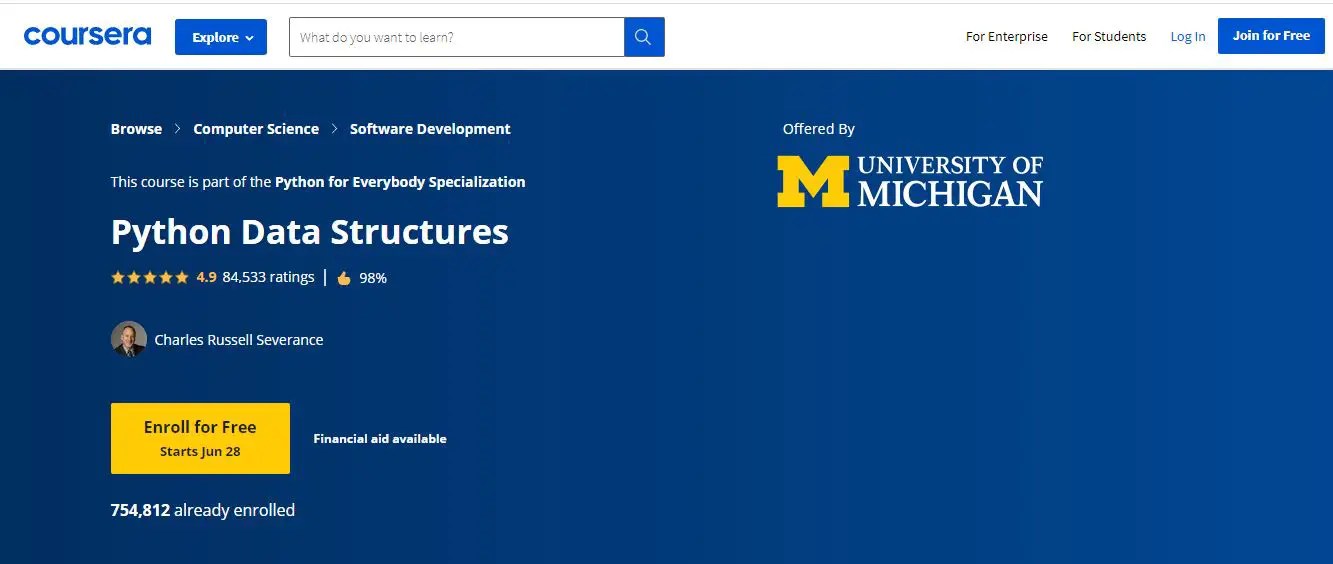The width and height of the screenshot is (1333, 564).
Task: Click the 98% approval text
Action: (373, 278)
